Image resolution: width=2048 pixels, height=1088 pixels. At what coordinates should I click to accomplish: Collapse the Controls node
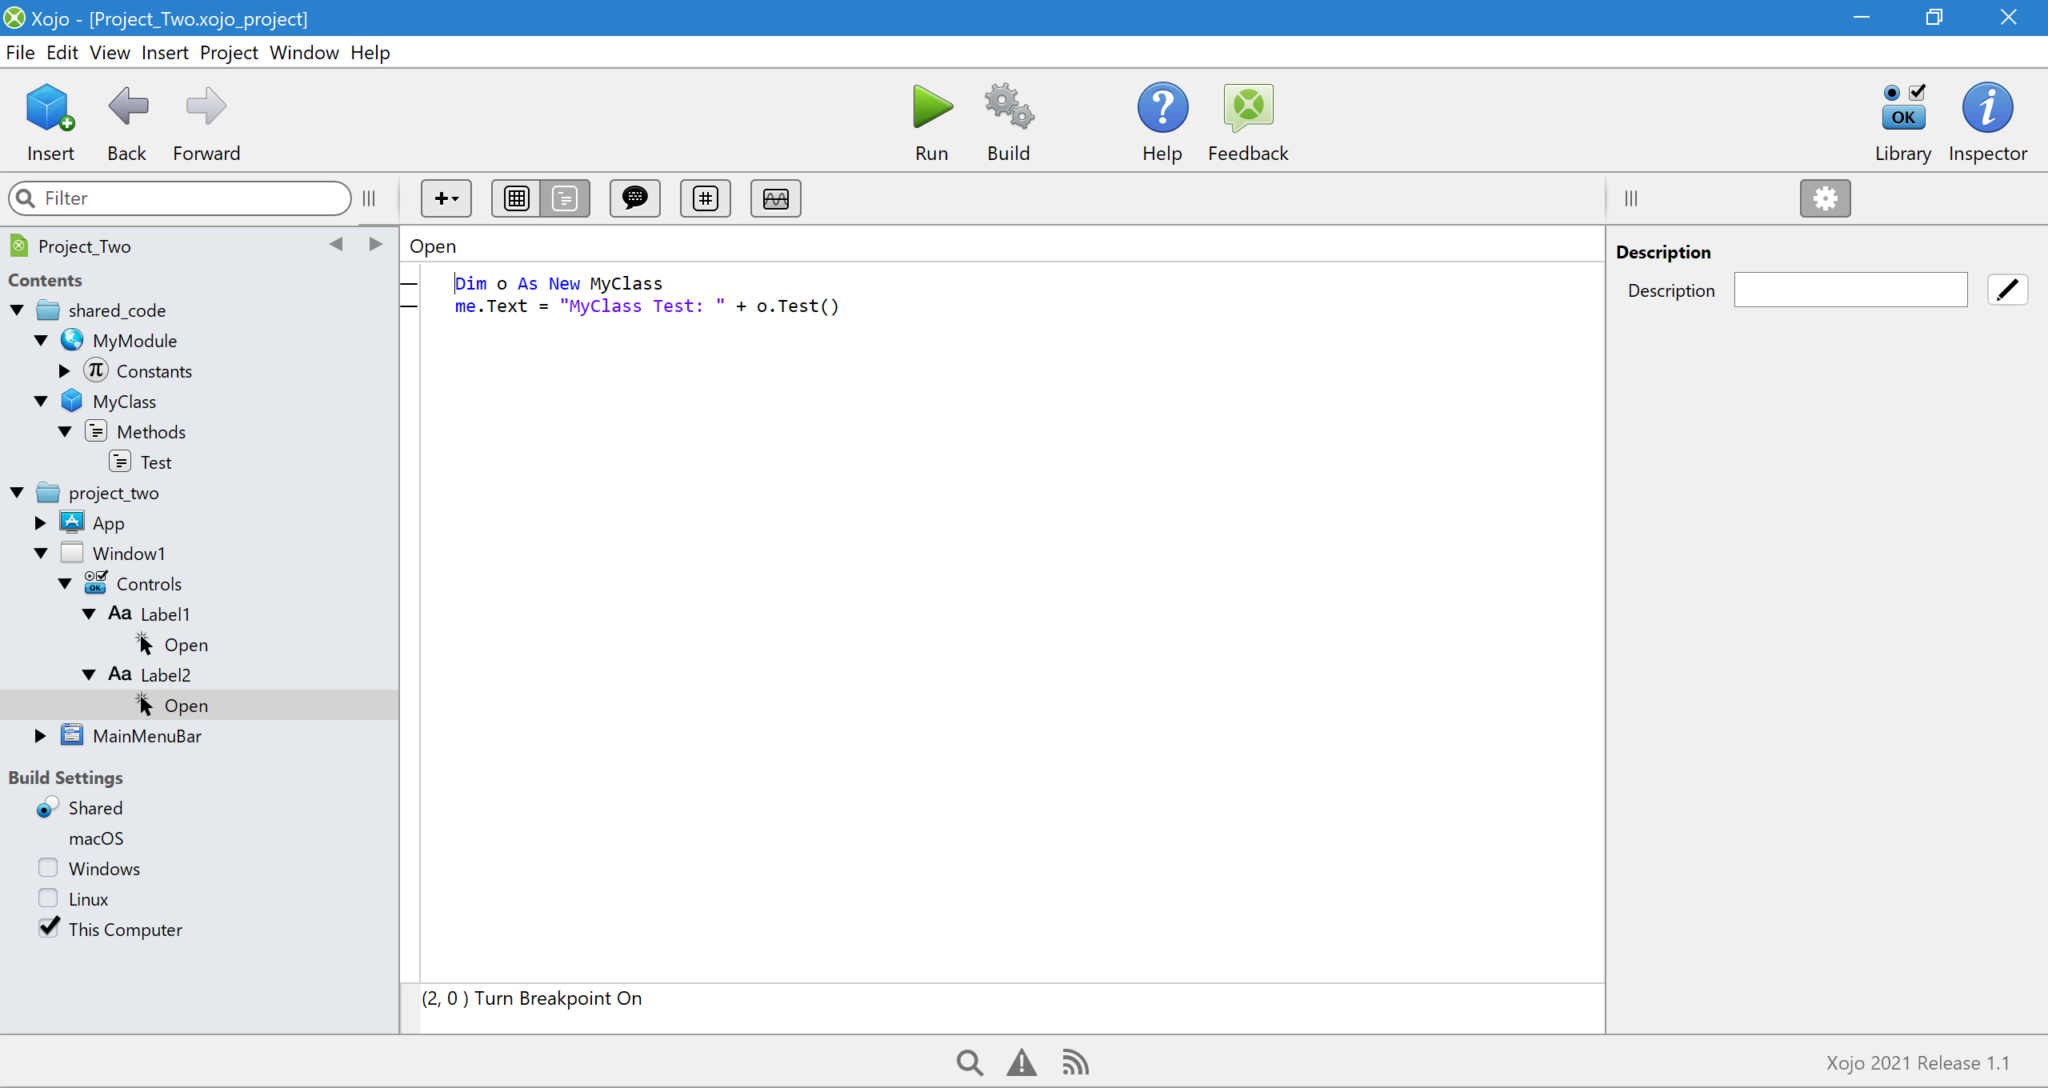point(65,584)
